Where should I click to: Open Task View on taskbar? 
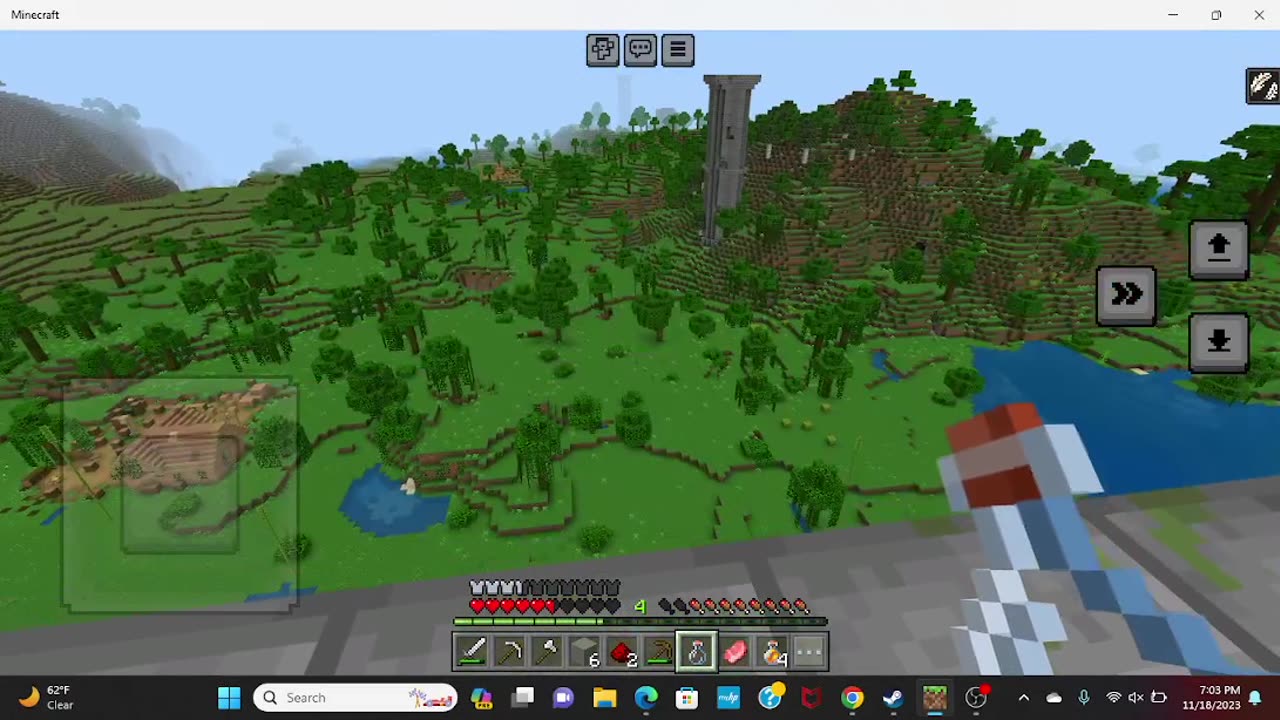point(523,698)
